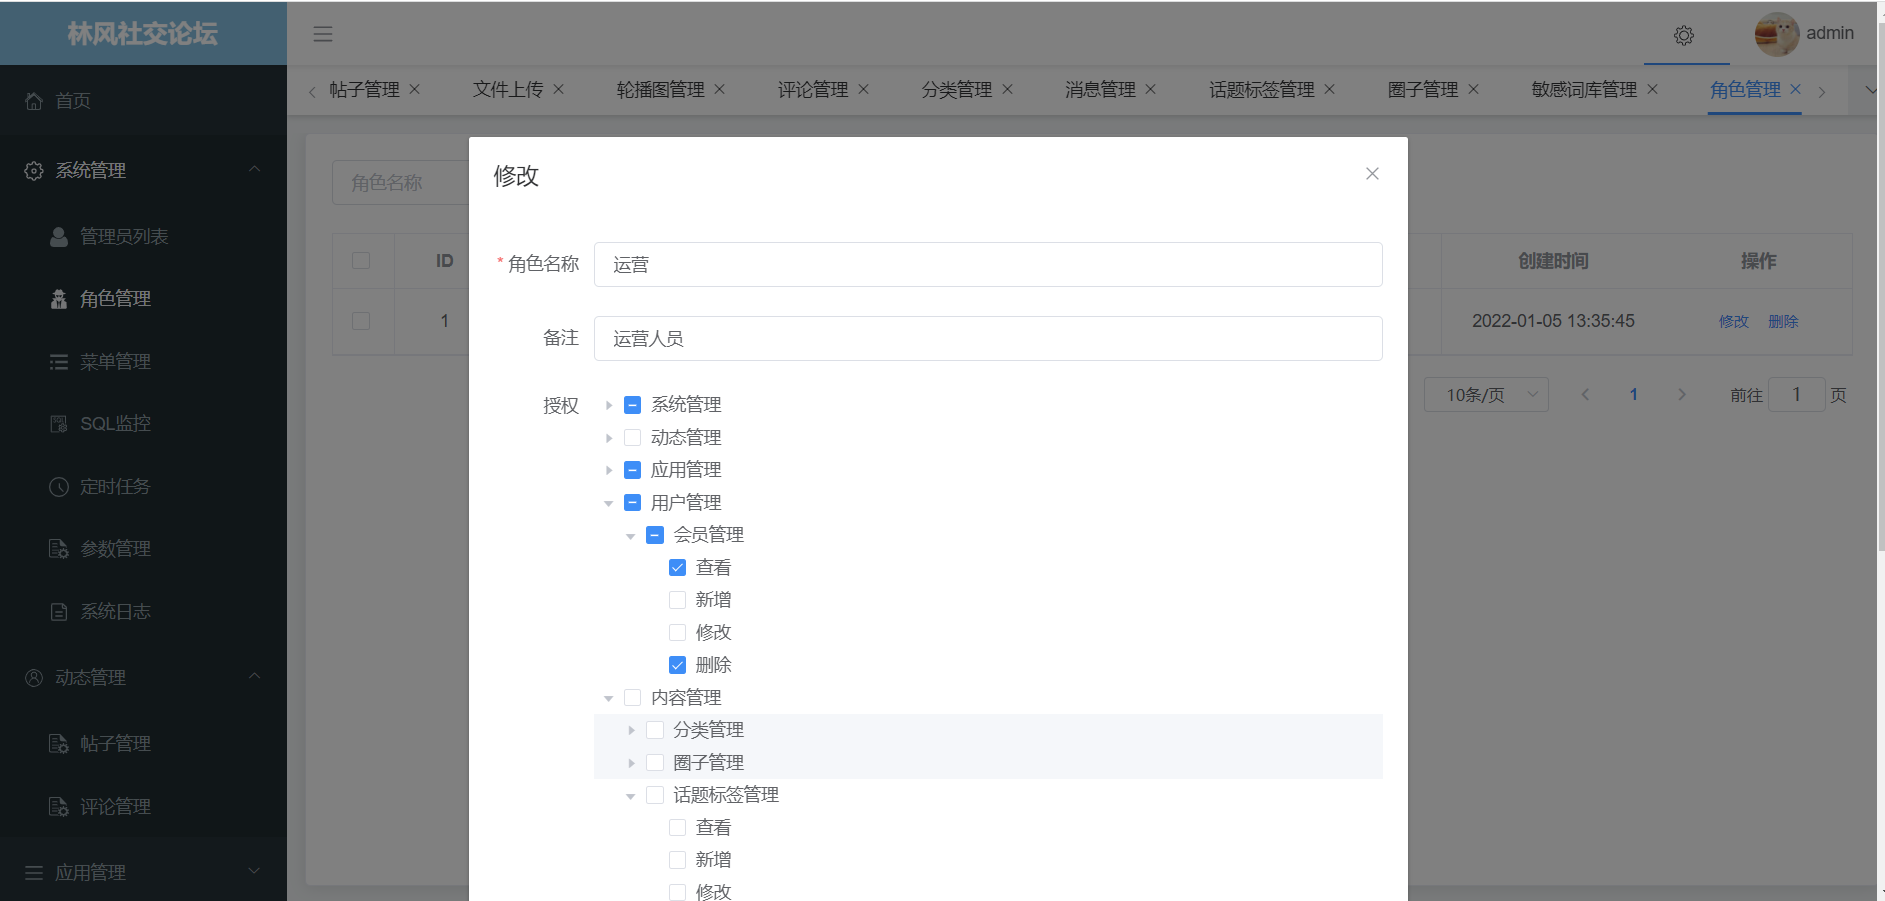Viewport: 1885px width, 901px height.
Task: Click the hamburger collapse icon in top bar
Action: tap(322, 33)
